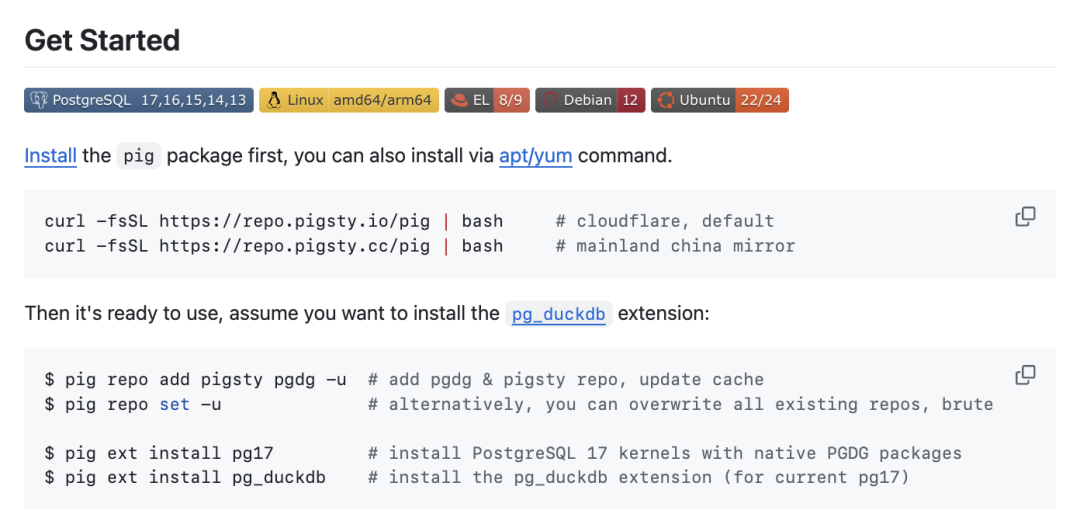The height and width of the screenshot is (528, 1080).
Task: Click the inline pig code label
Action: tap(139, 157)
